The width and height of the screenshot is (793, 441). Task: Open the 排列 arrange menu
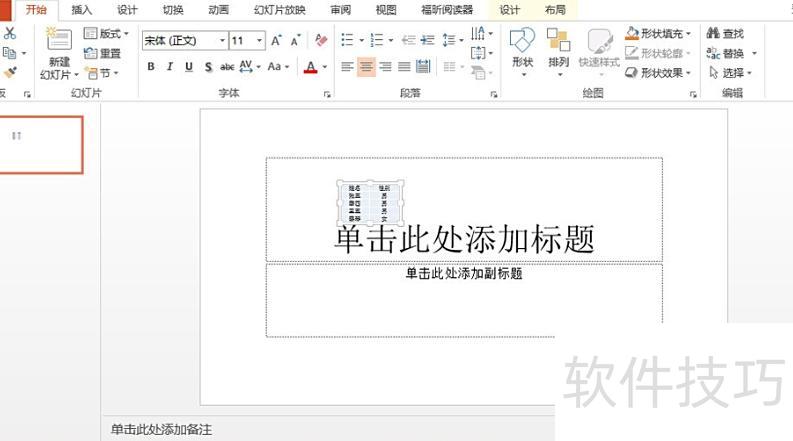tap(558, 52)
